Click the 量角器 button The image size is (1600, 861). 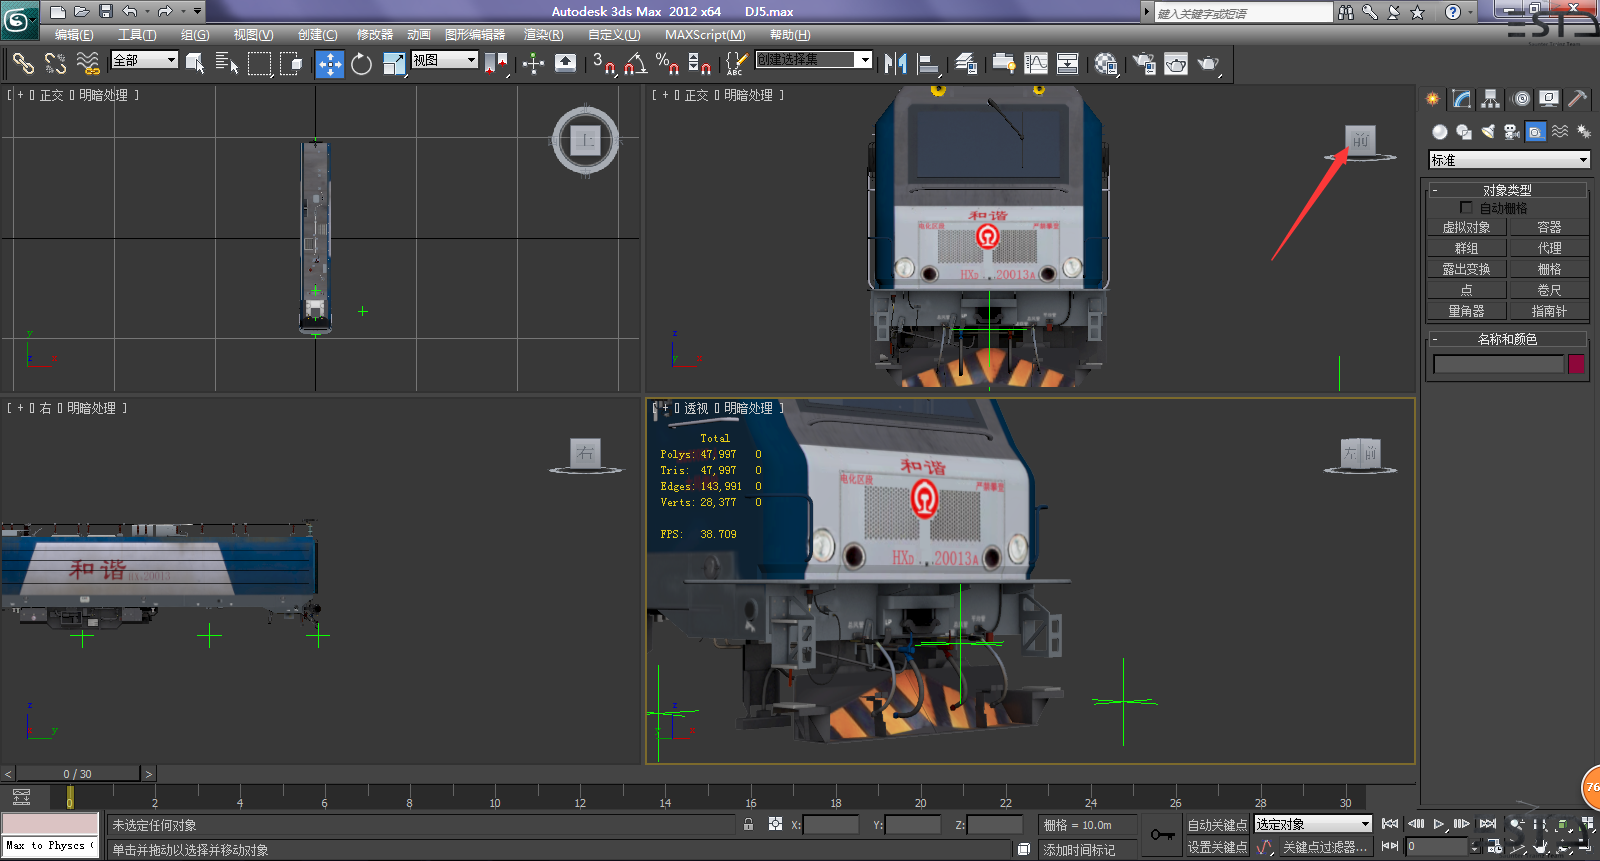[x=1466, y=311]
